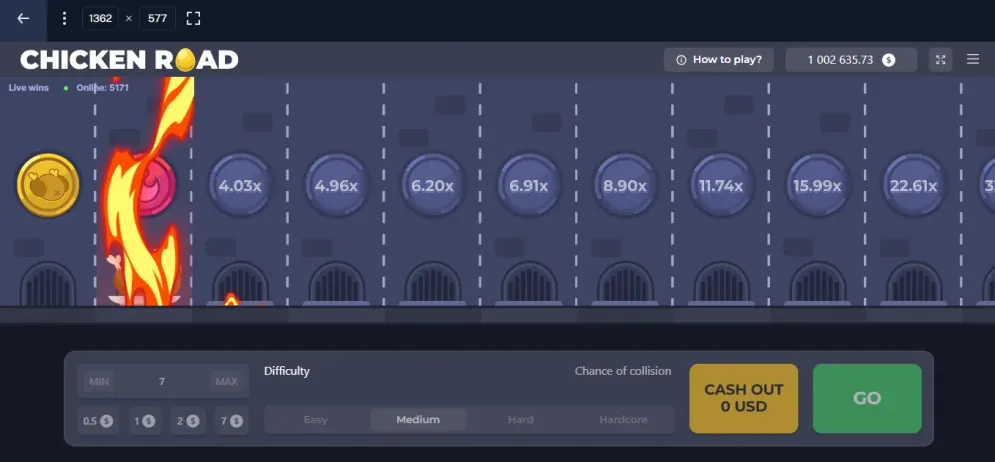This screenshot has width=995, height=462.
Task: Select Hardcore difficulty
Action: pos(623,419)
